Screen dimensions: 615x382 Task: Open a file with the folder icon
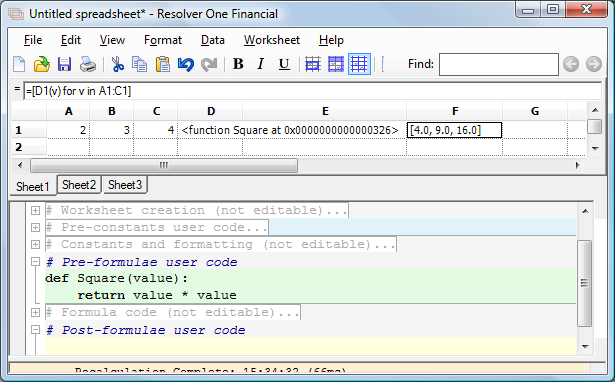click(42, 64)
